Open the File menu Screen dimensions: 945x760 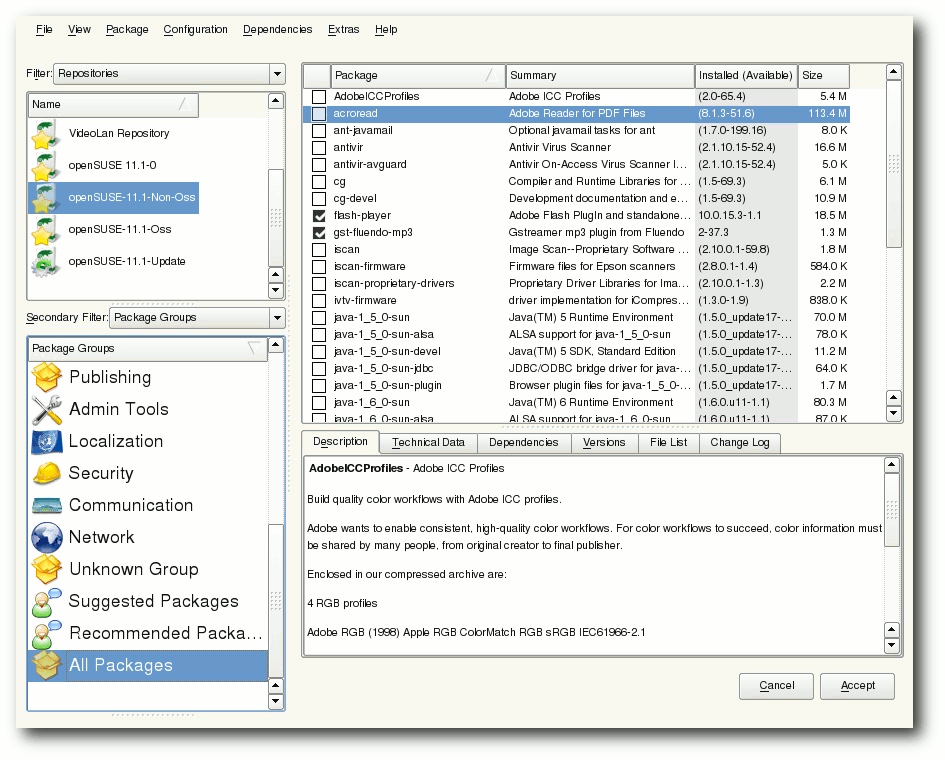(44, 30)
